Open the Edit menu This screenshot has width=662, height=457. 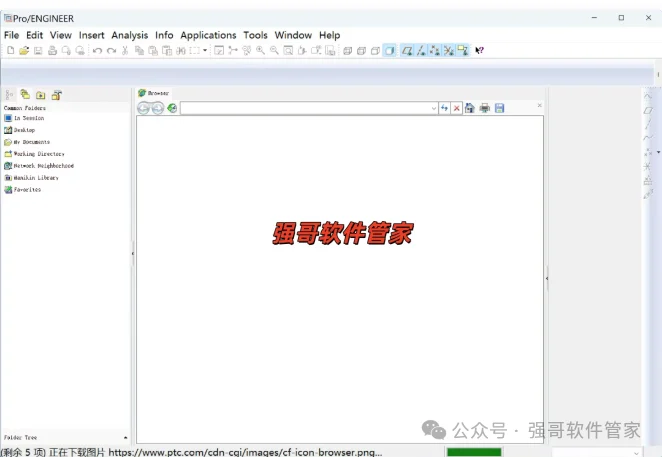pyautogui.click(x=35, y=35)
